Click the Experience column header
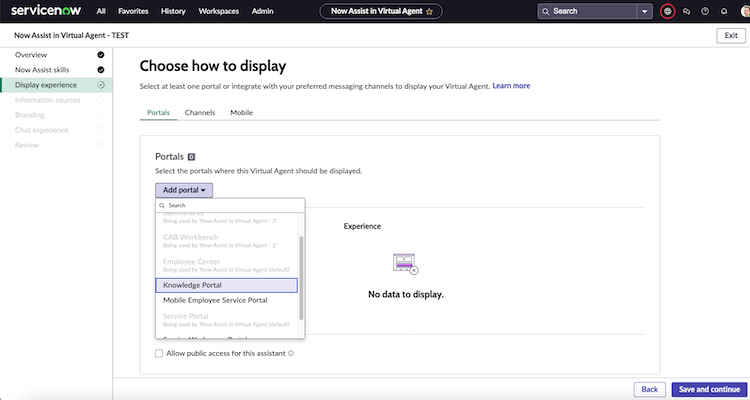The image size is (750, 400). [362, 226]
